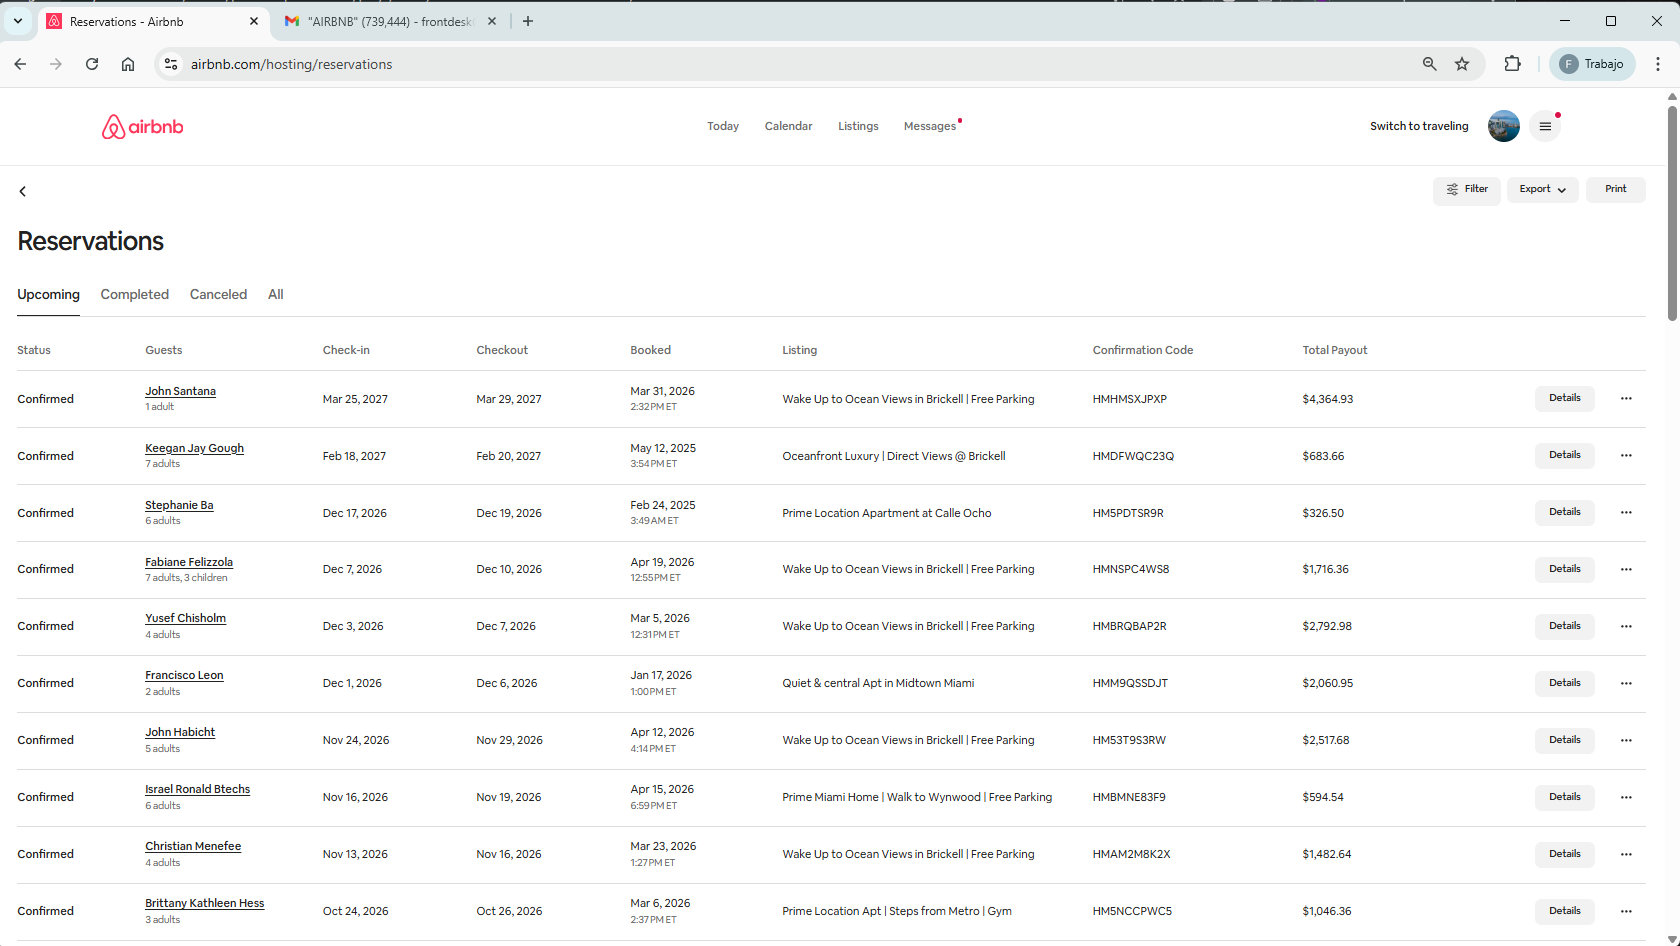Click Switch to traveling

1419,126
